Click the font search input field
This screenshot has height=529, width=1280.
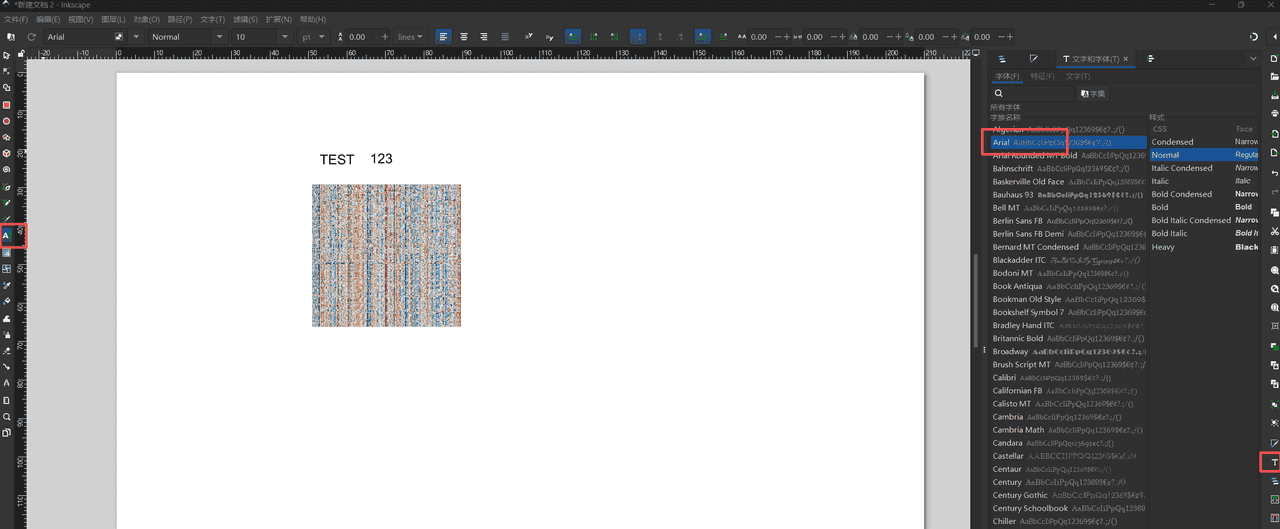coord(1032,93)
